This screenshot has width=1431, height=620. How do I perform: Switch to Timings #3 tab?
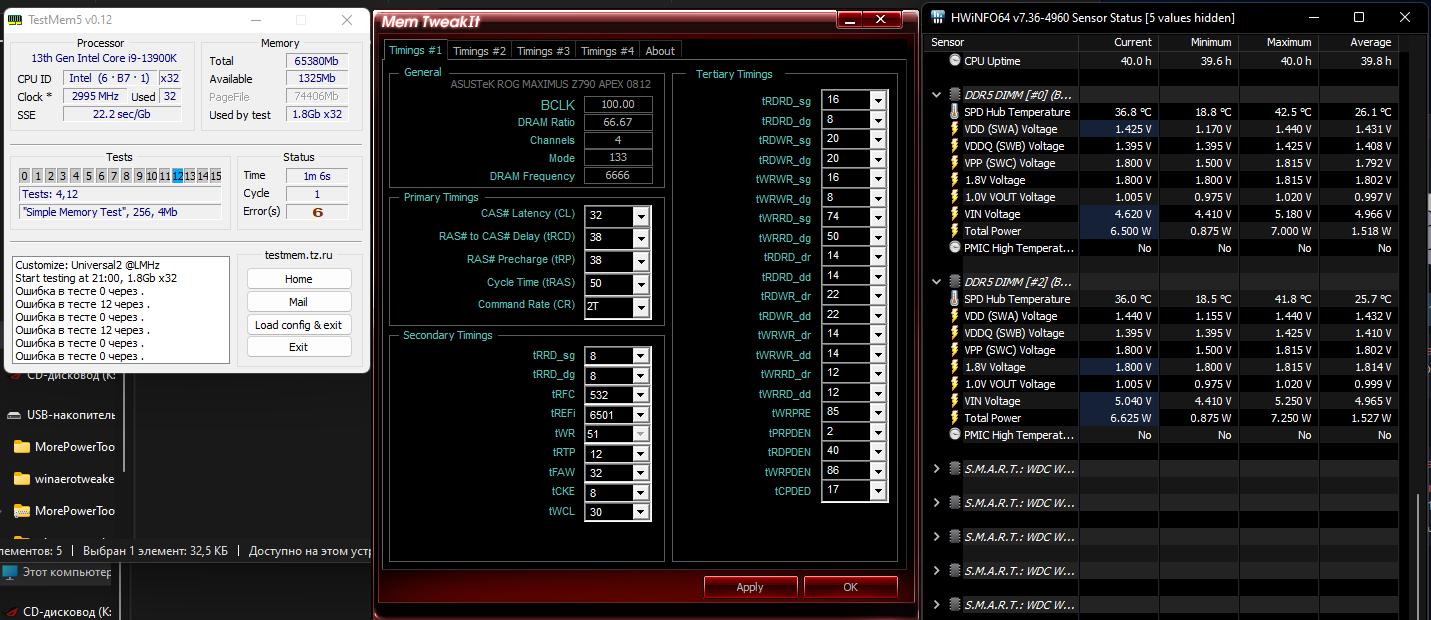point(544,51)
